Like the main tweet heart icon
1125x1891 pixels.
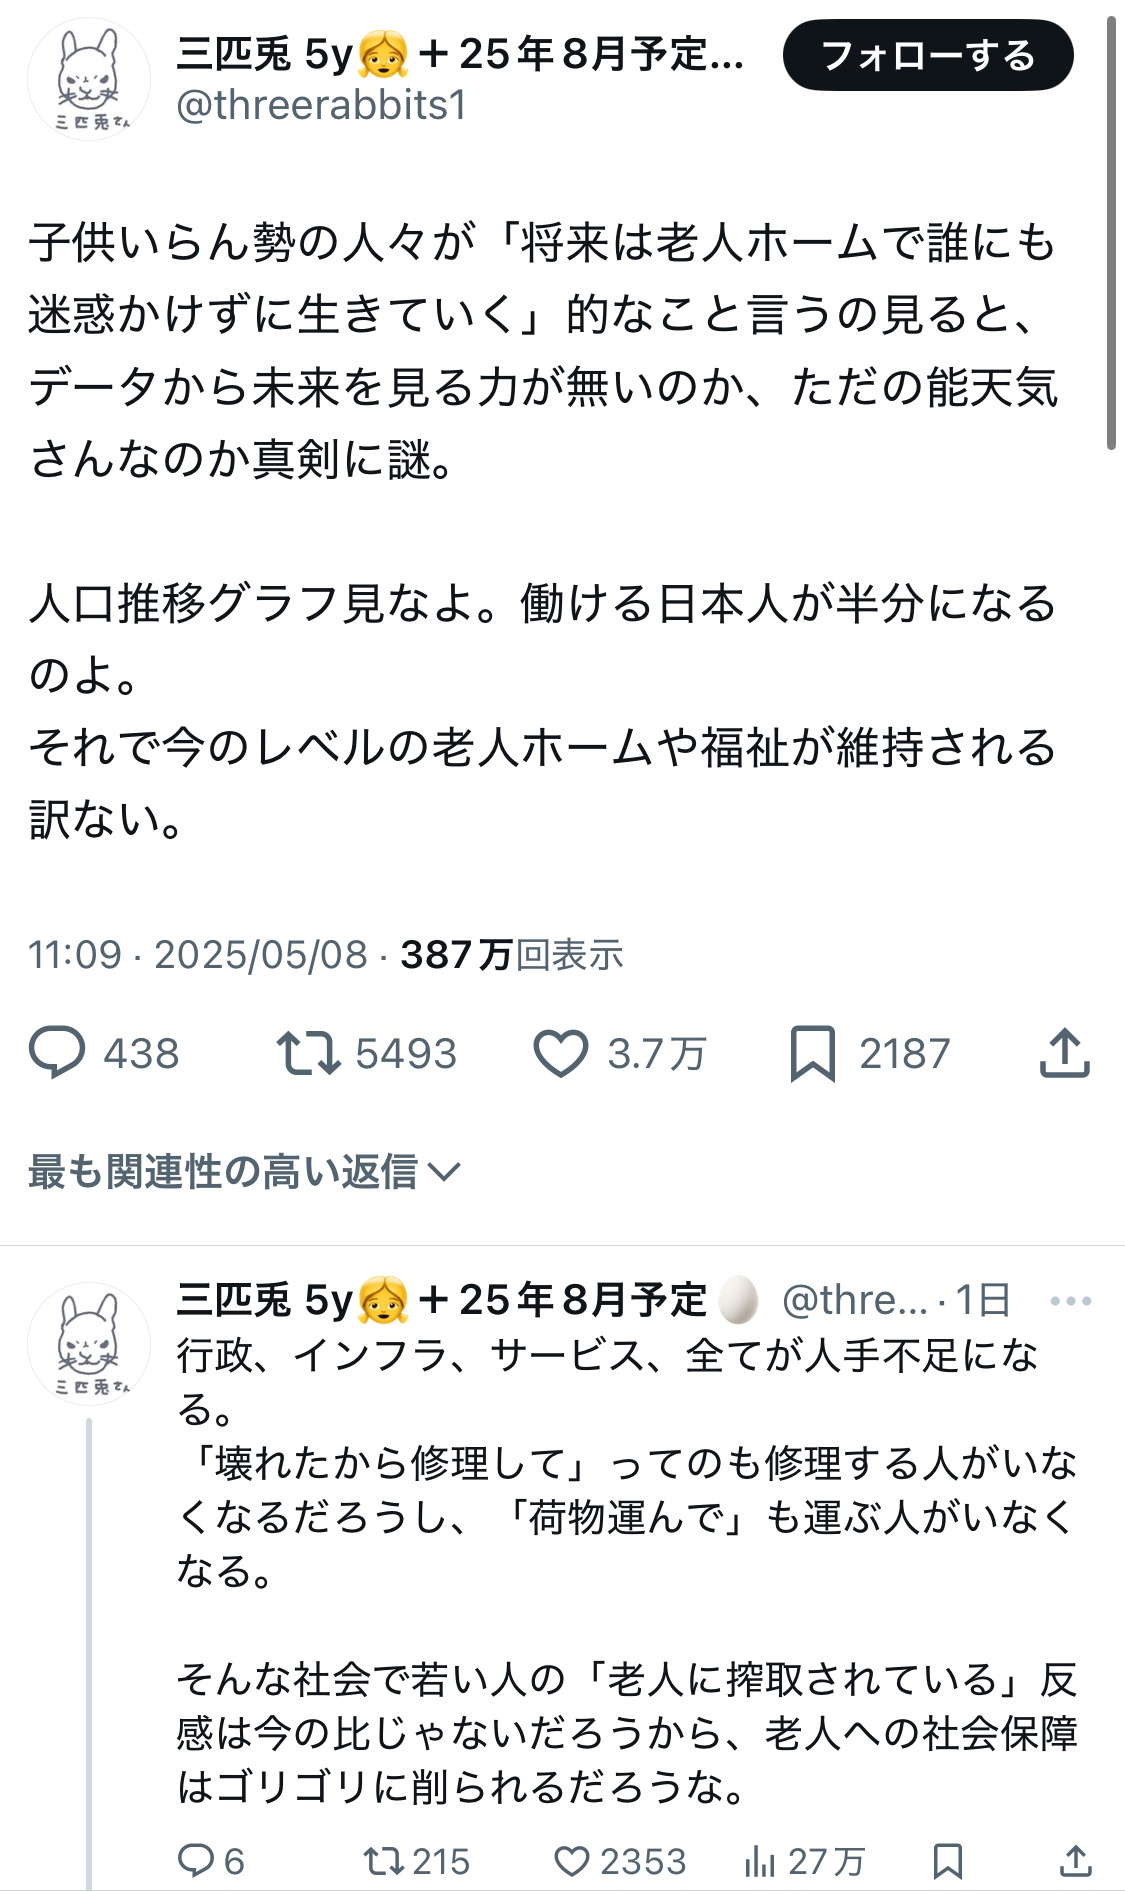coord(561,1054)
